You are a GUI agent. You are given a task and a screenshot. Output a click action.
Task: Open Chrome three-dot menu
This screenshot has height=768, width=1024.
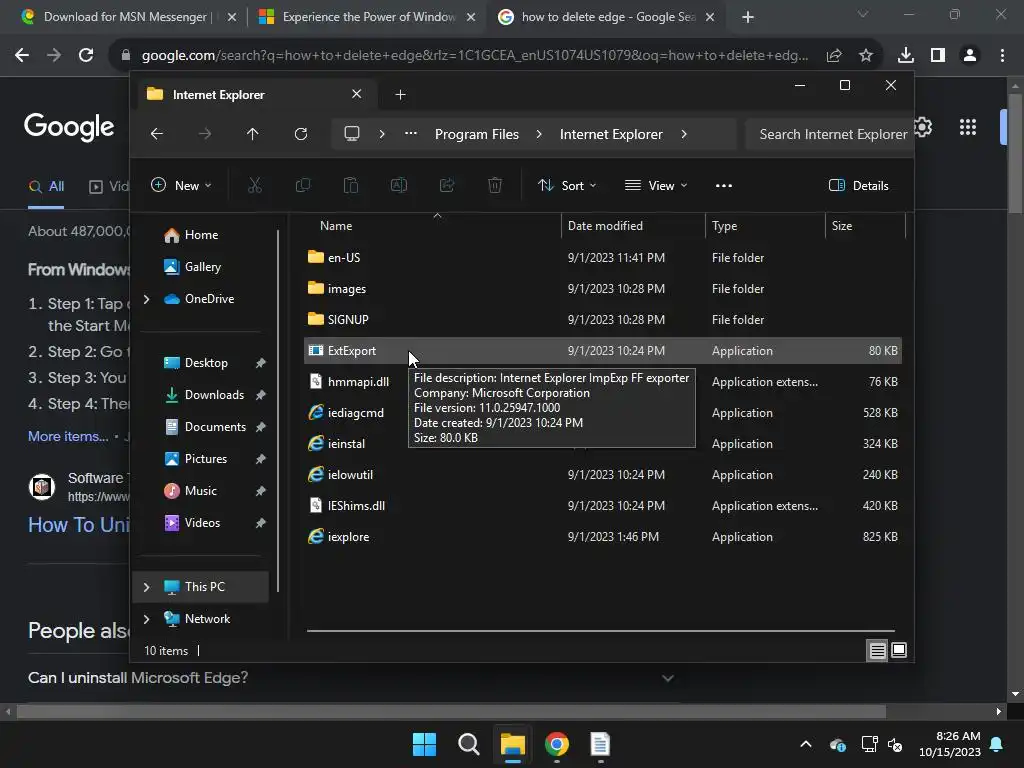[1002, 56]
